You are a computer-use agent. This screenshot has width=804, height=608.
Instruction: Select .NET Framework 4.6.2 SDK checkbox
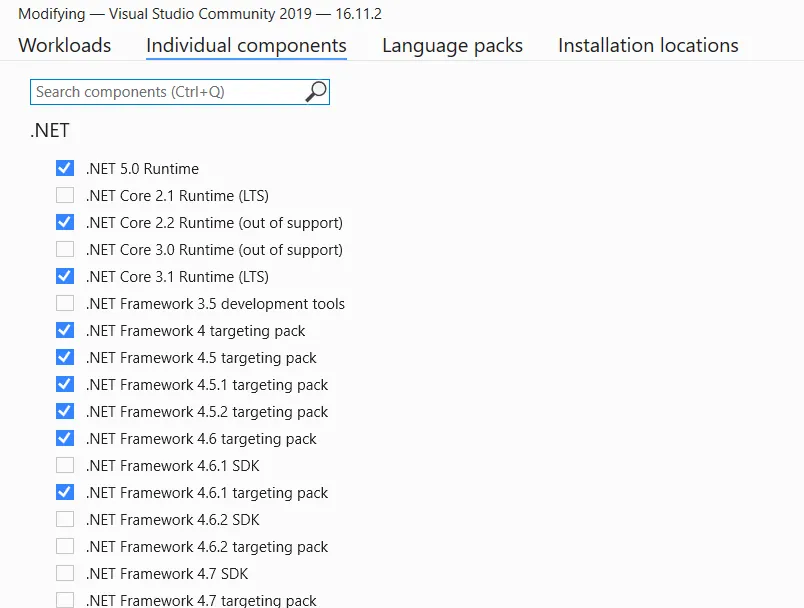tap(65, 519)
